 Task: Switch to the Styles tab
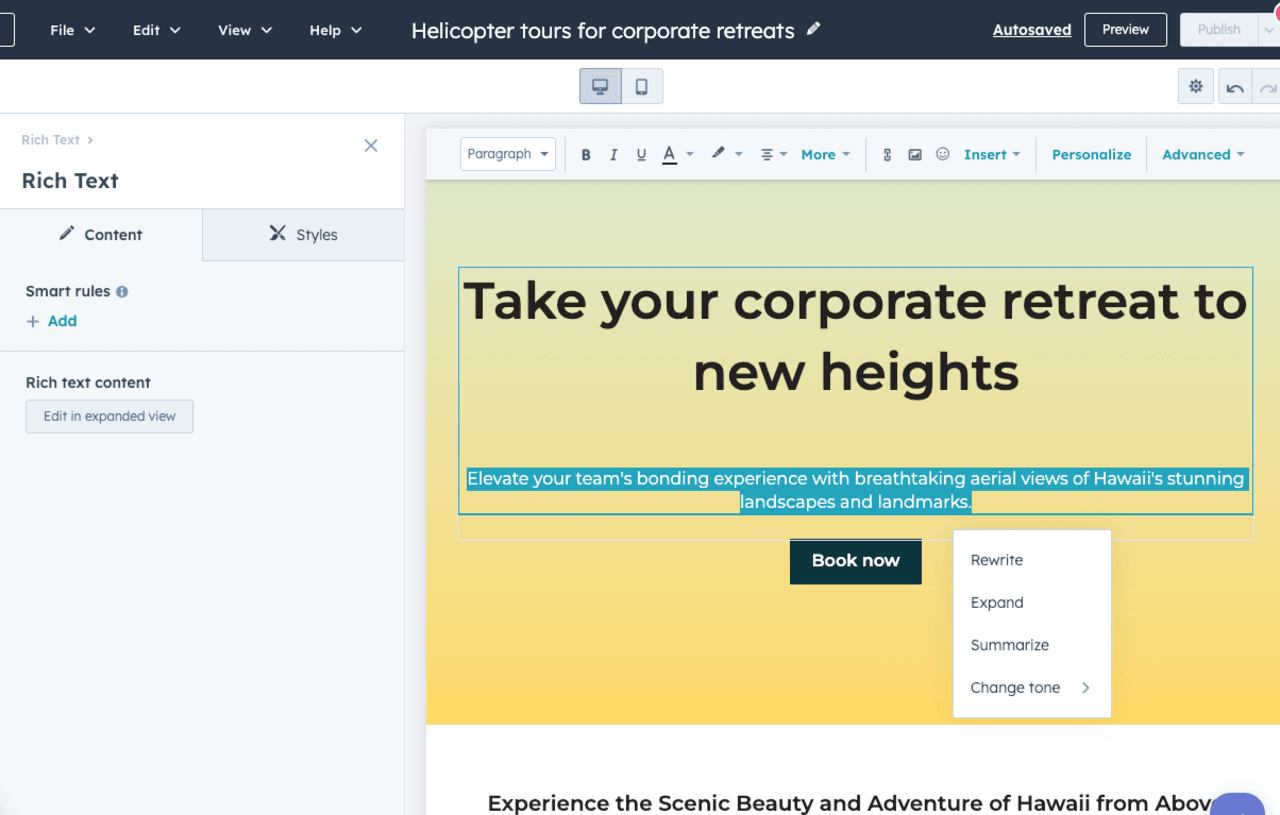pos(304,235)
